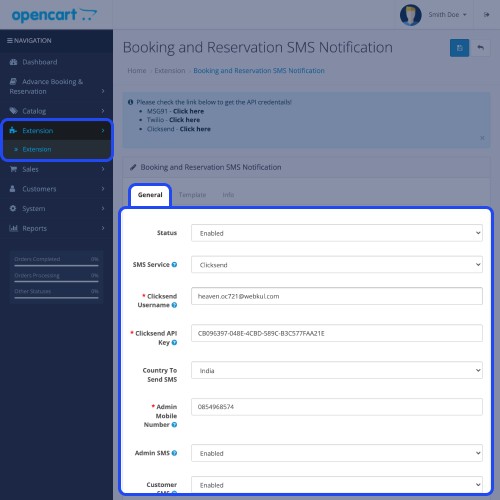
Task: Click the Sales cart icon
Action: pos(13,169)
